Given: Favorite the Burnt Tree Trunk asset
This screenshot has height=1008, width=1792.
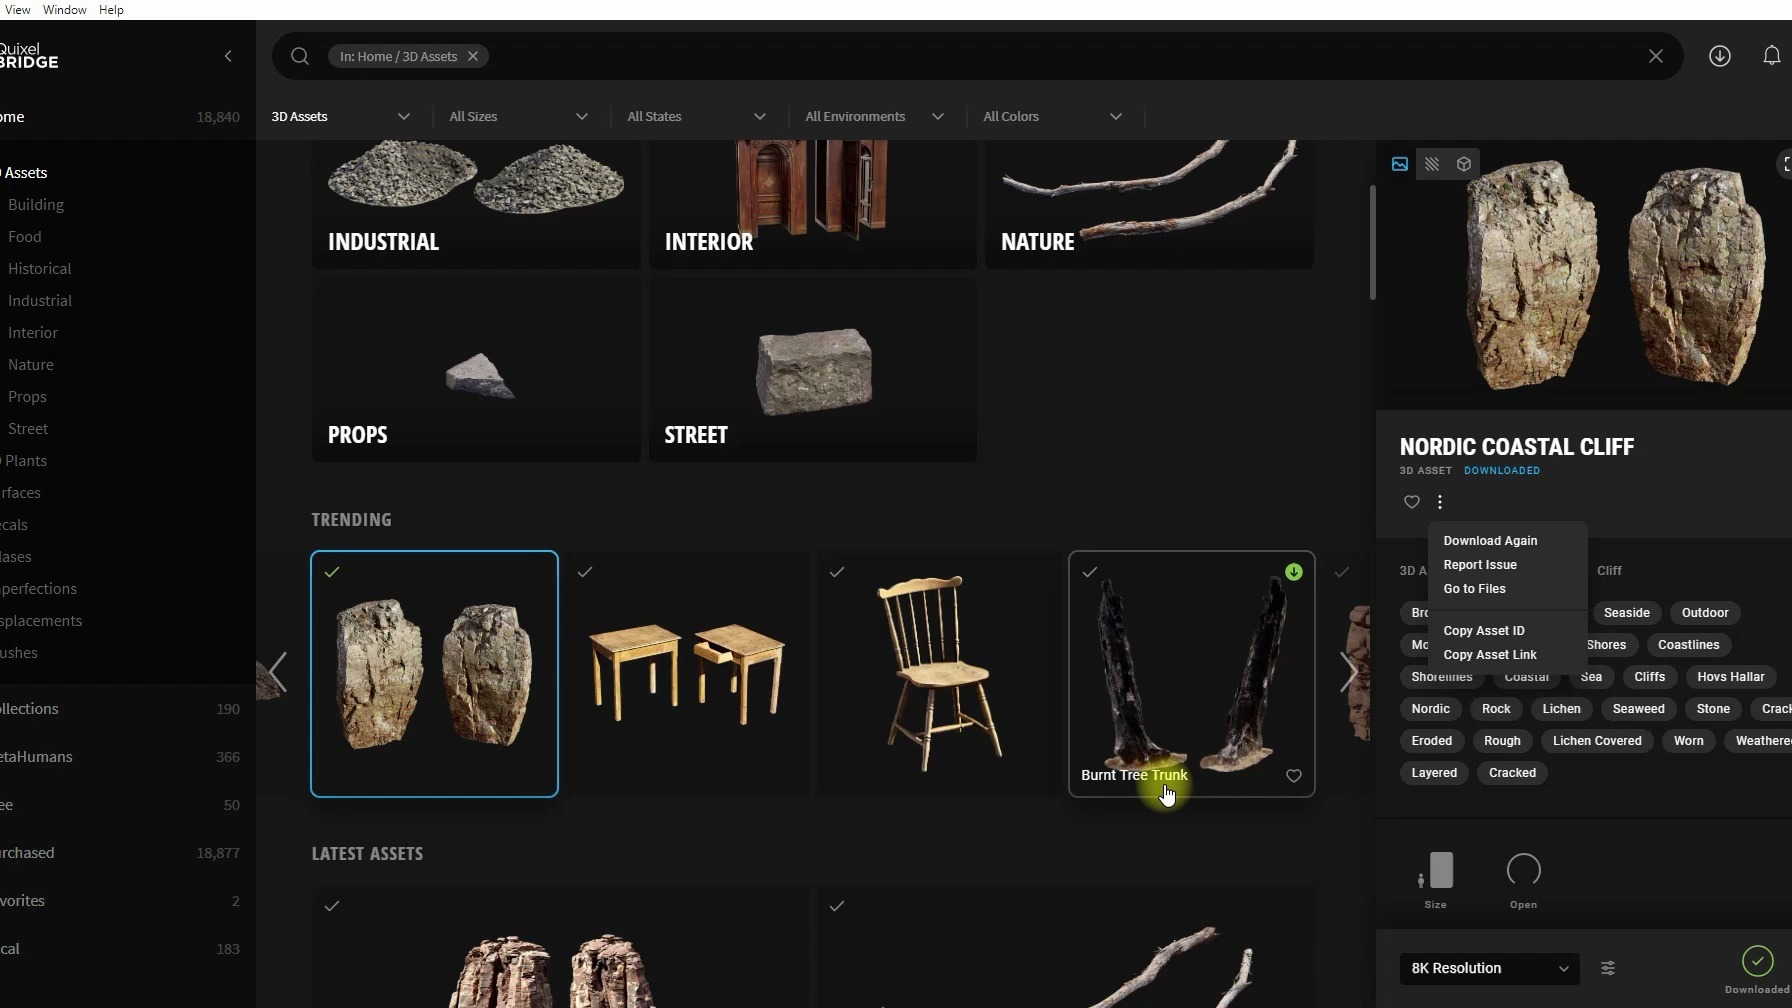Looking at the screenshot, I should point(1294,776).
